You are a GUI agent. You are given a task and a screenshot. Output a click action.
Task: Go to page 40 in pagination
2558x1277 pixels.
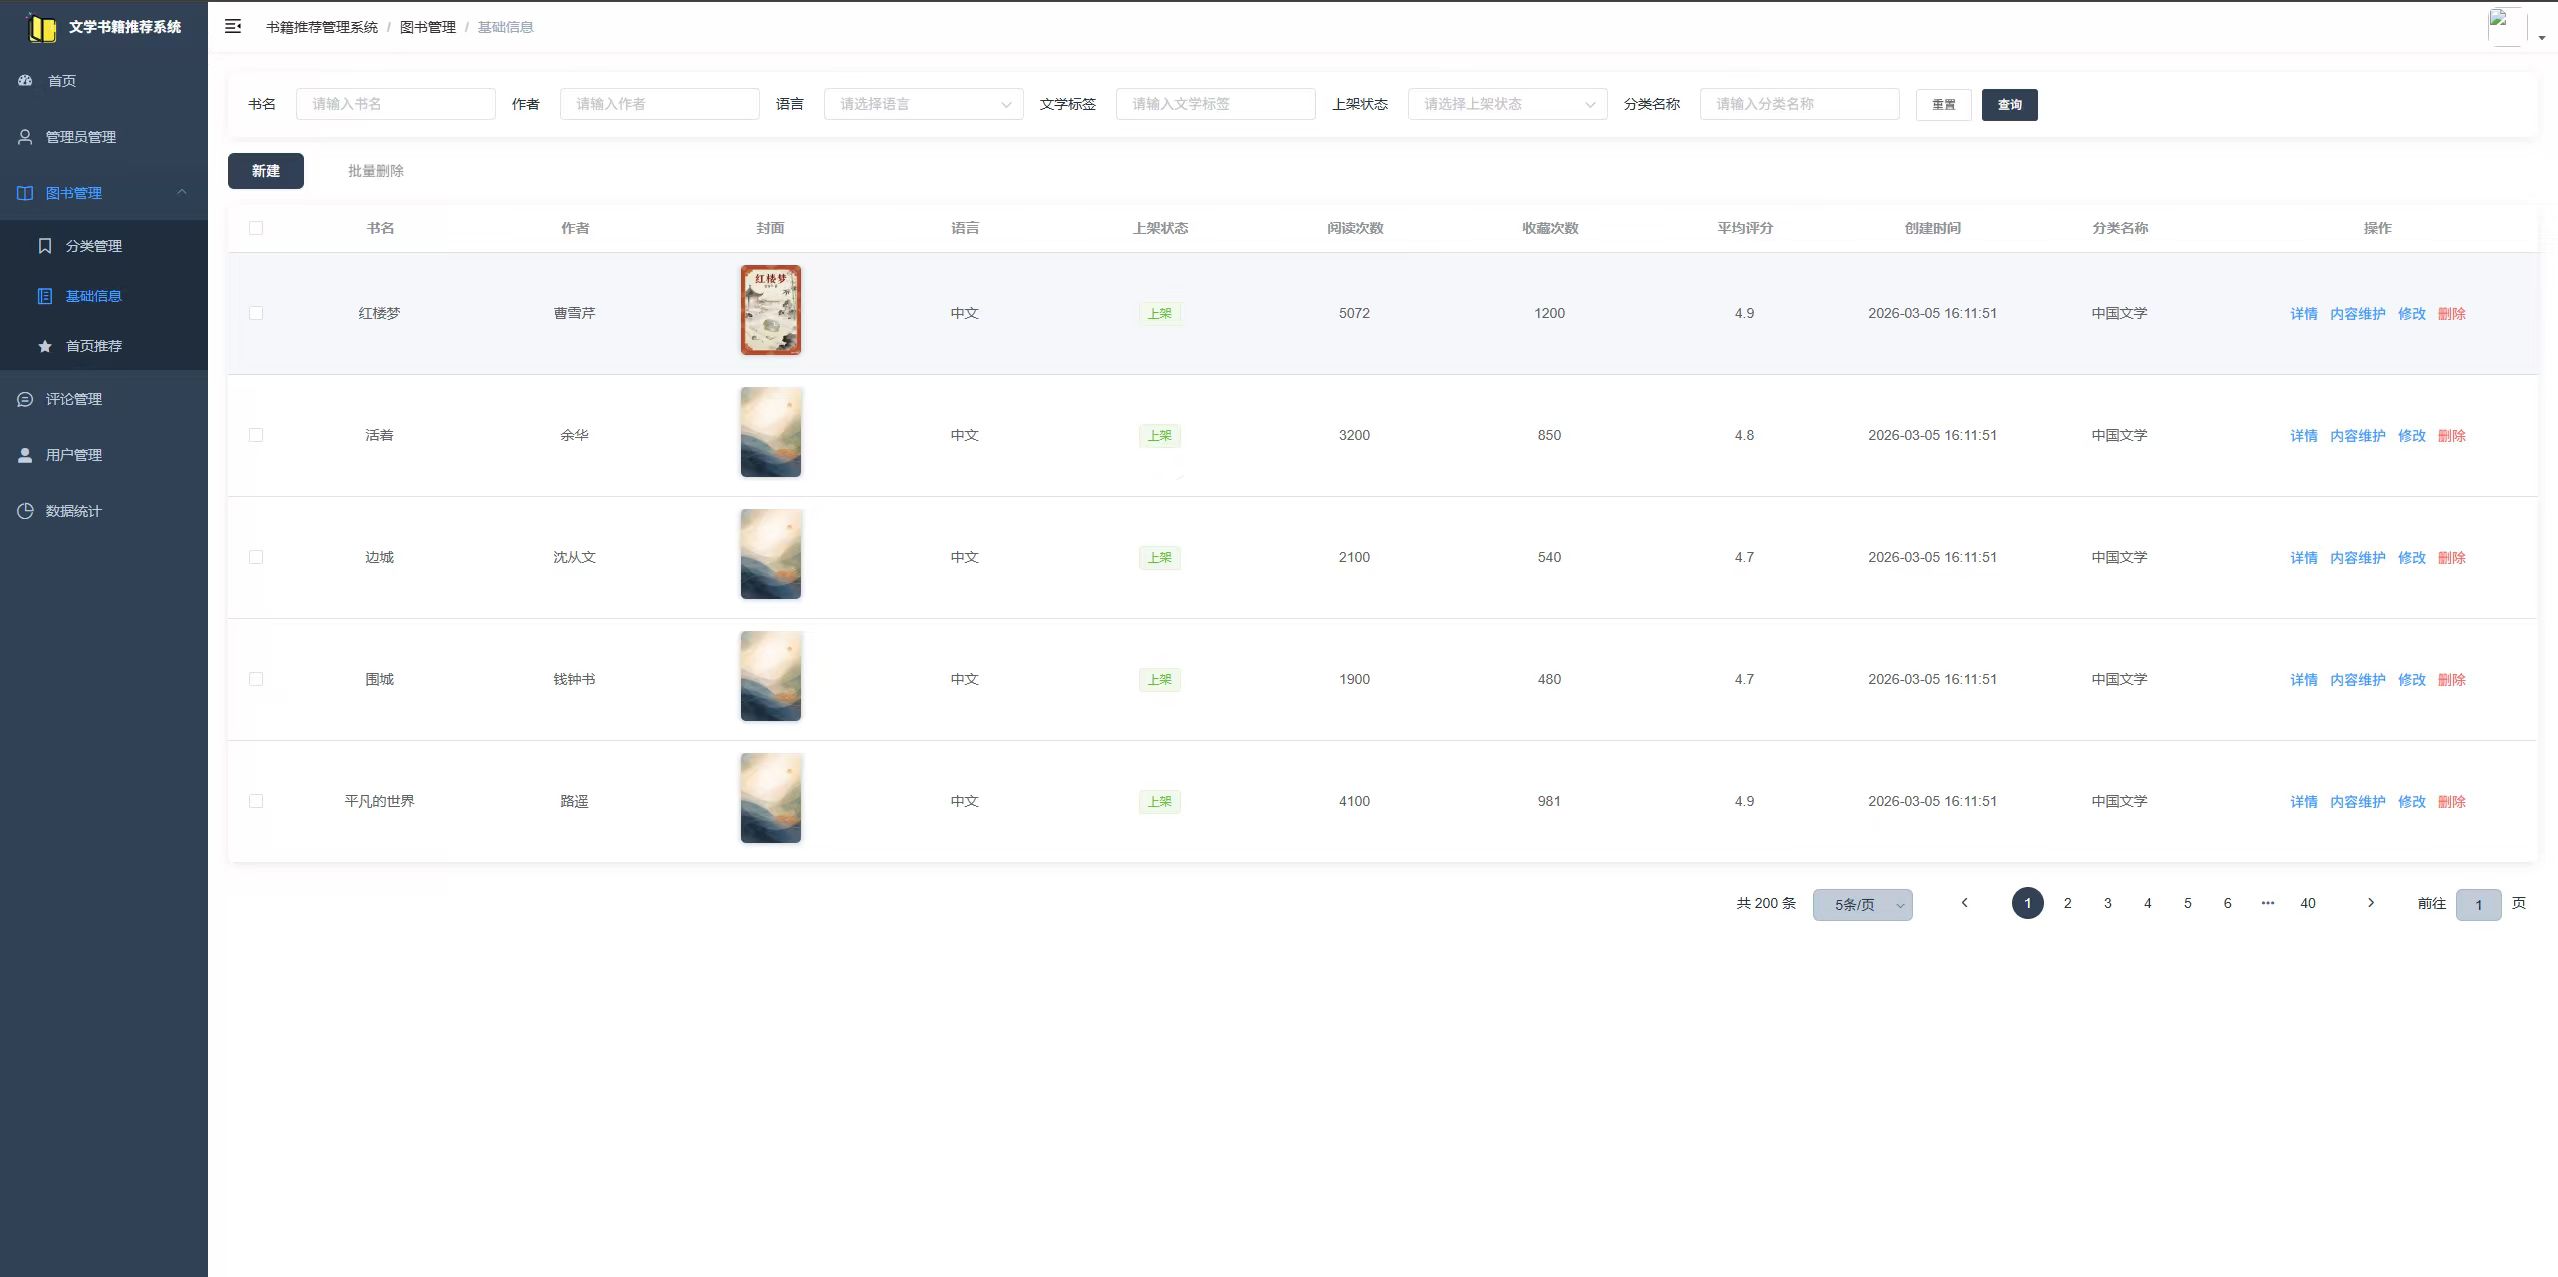coord(2308,903)
